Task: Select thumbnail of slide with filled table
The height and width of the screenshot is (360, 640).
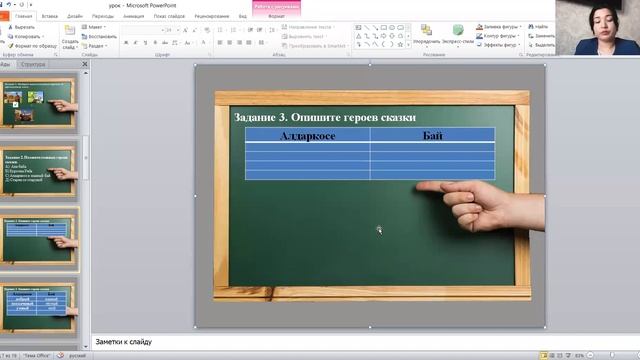Action: tap(39, 307)
